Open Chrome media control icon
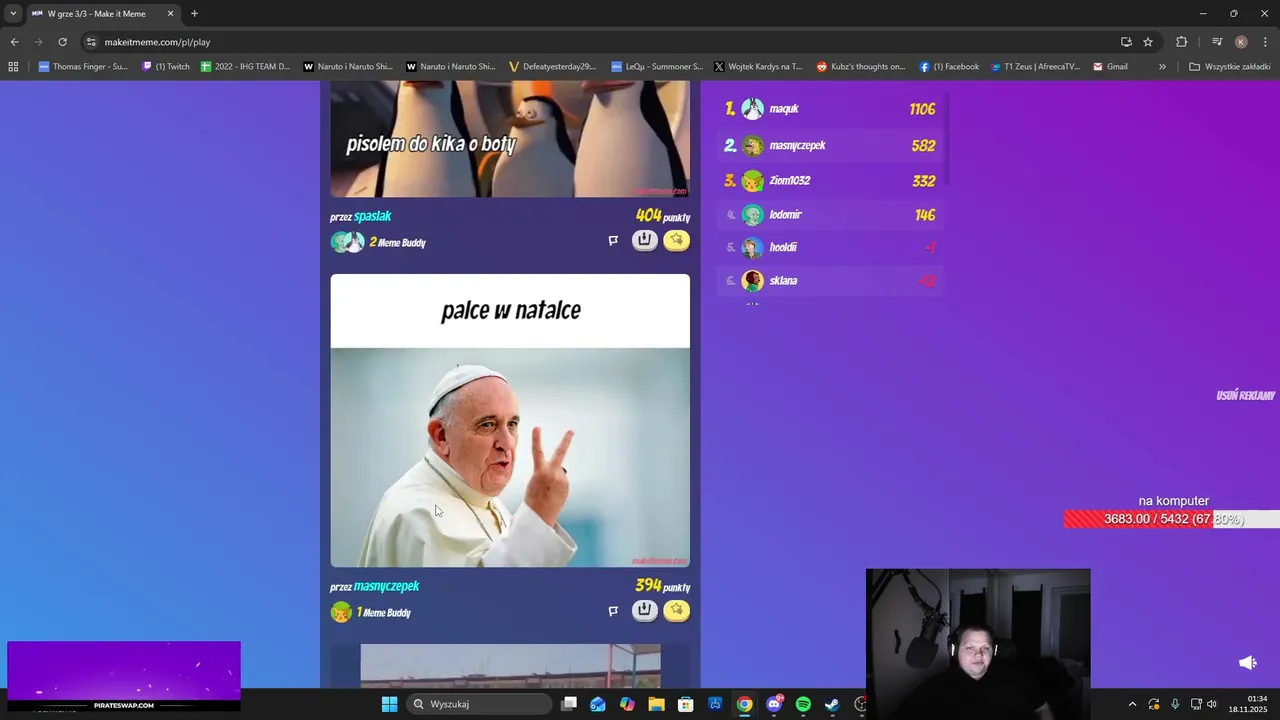The image size is (1280, 720). click(1217, 42)
